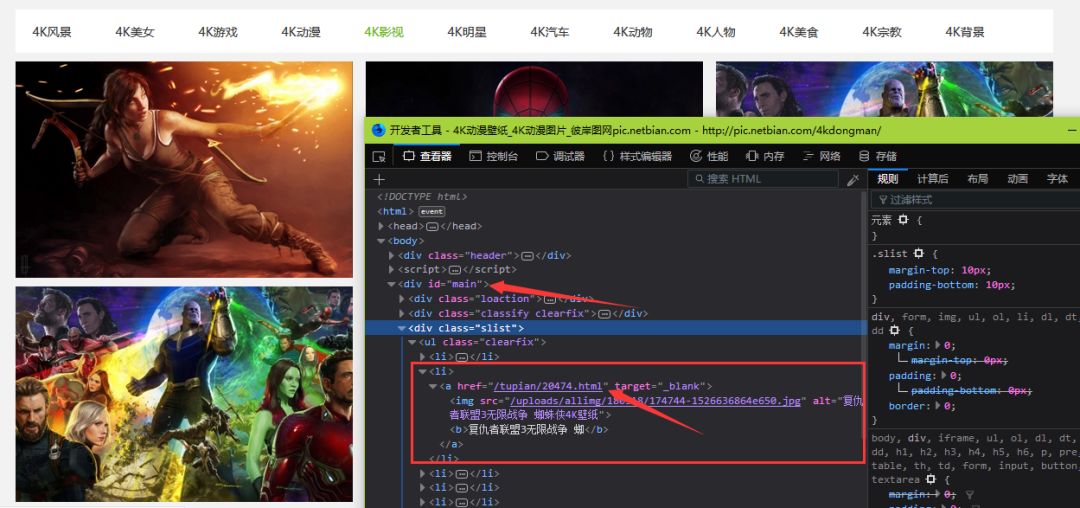
Task: Expand the script node
Action: (392, 270)
